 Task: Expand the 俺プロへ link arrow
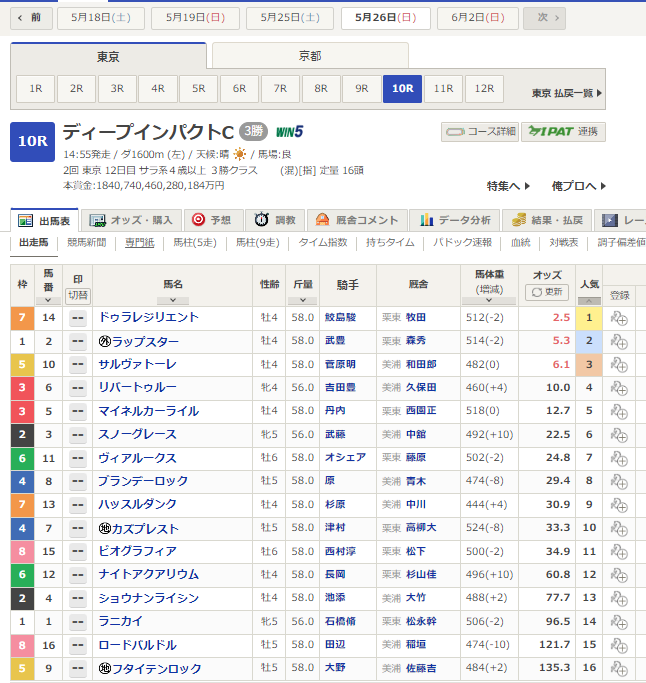pos(607,186)
